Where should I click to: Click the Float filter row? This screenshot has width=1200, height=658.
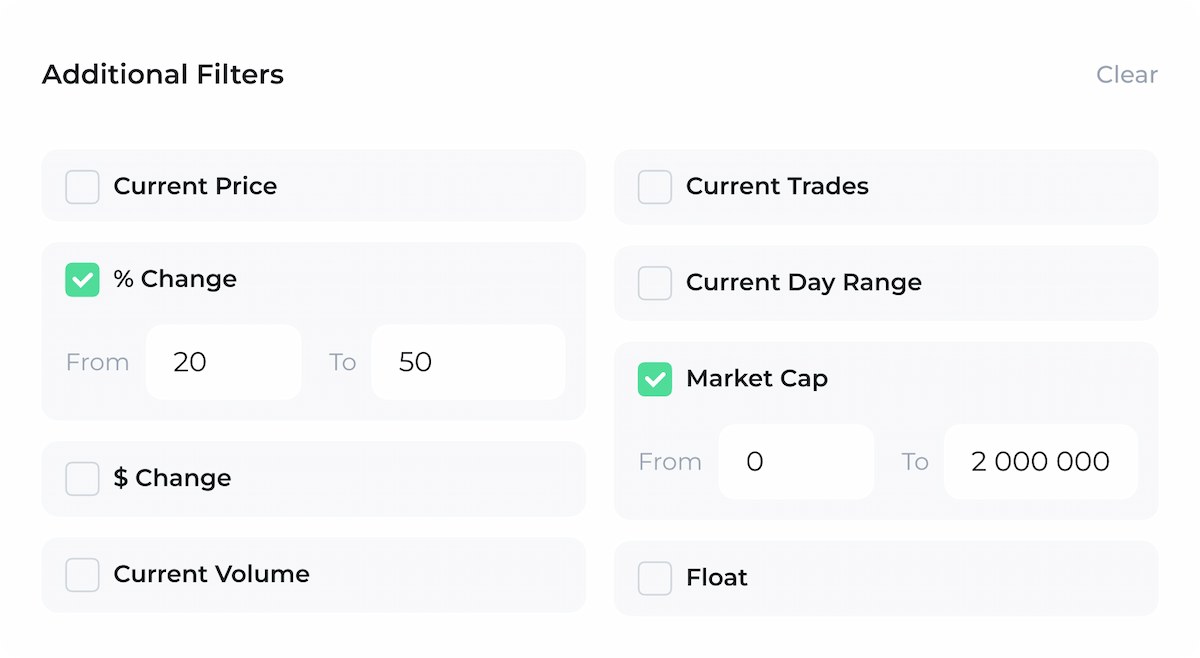point(886,577)
